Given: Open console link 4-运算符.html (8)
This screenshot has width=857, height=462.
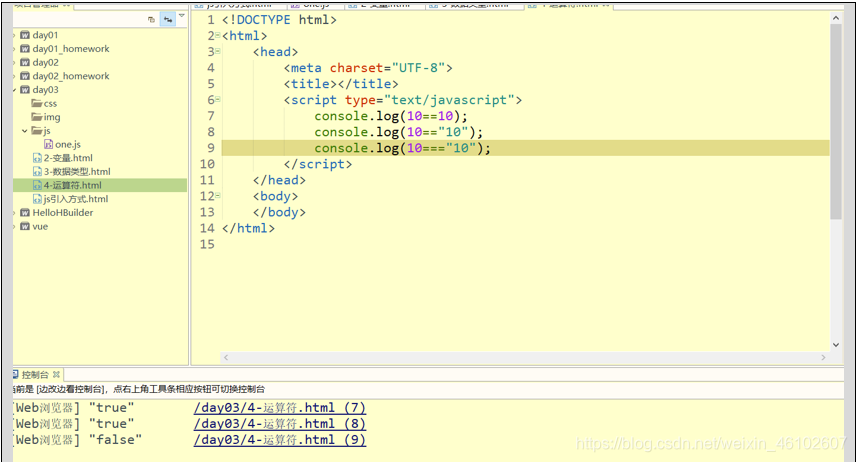Looking at the screenshot, I should pyautogui.click(x=280, y=424).
